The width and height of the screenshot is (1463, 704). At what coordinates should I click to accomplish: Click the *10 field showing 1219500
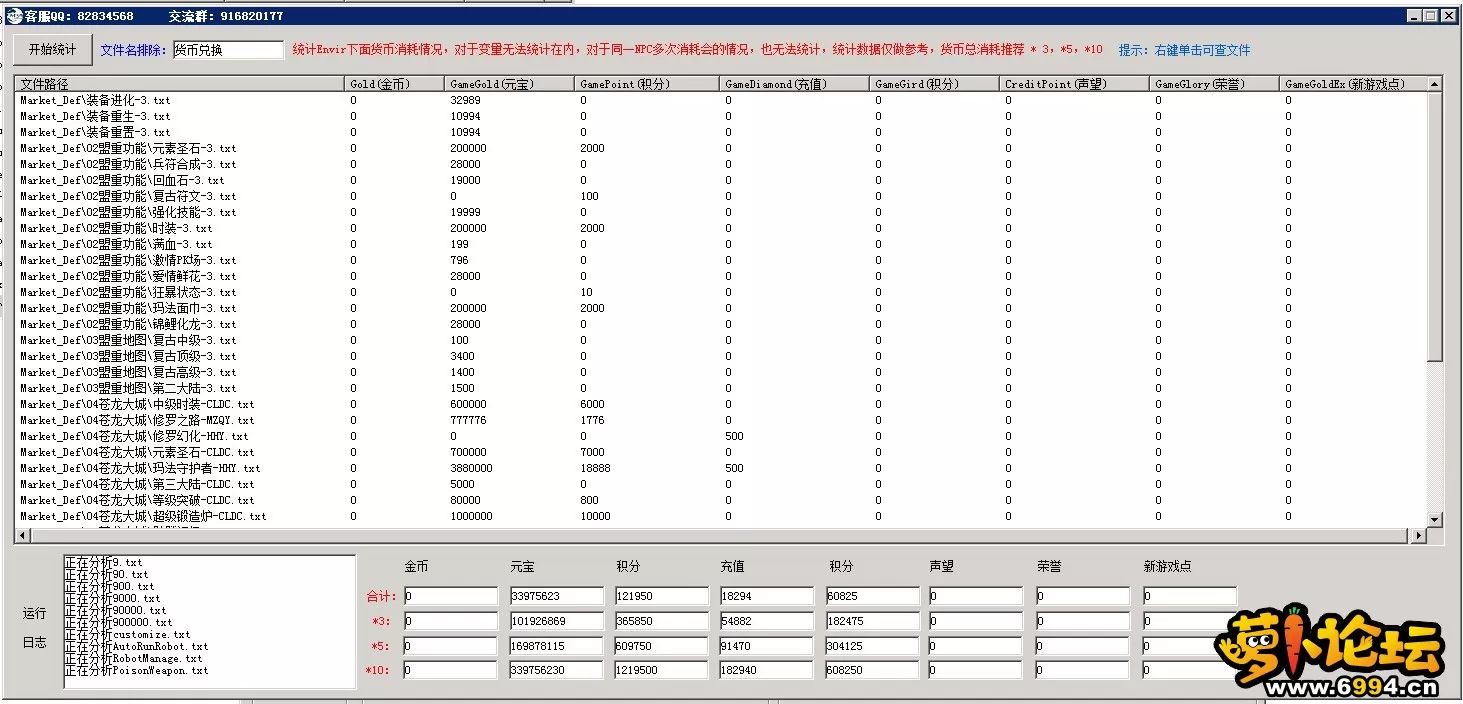click(x=663, y=670)
